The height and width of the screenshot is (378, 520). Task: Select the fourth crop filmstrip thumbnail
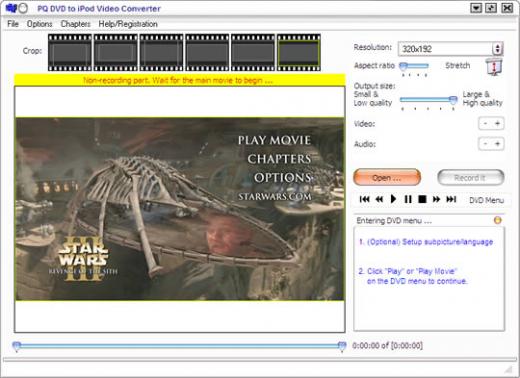point(207,52)
